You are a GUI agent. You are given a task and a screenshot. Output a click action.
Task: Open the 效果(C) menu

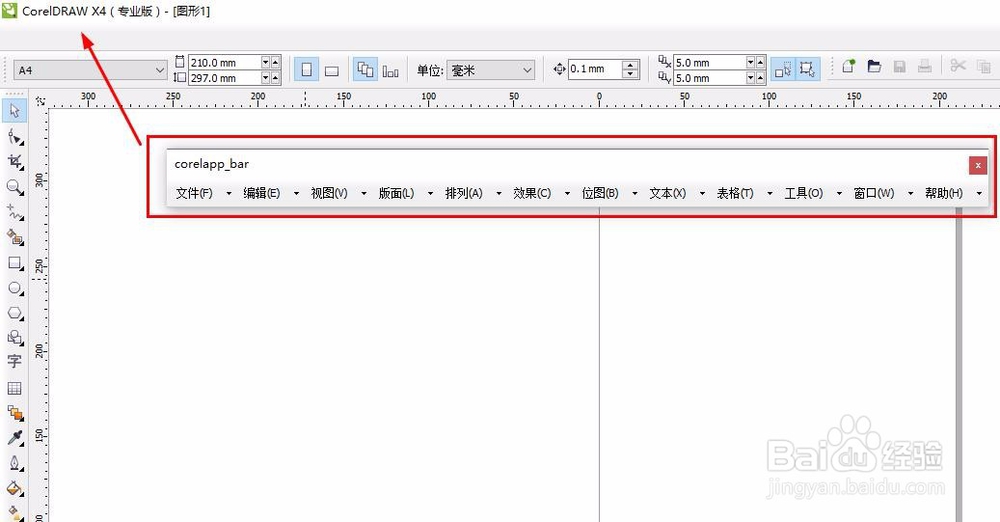[532, 193]
